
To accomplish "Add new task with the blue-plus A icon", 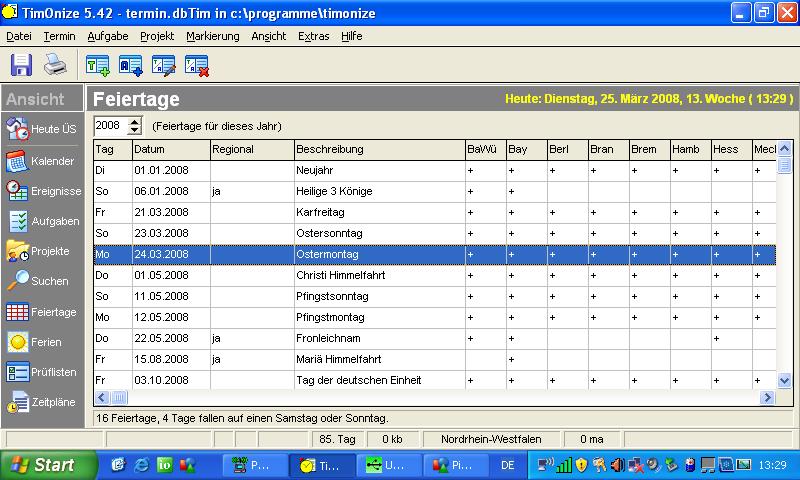I will 130,66.
